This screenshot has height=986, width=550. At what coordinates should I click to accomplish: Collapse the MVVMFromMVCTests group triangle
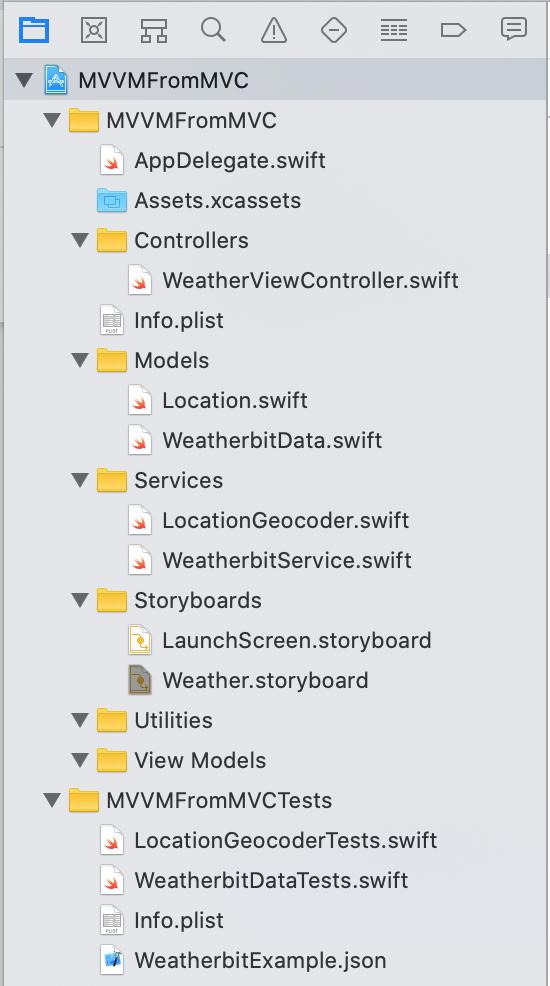click(x=52, y=800)
